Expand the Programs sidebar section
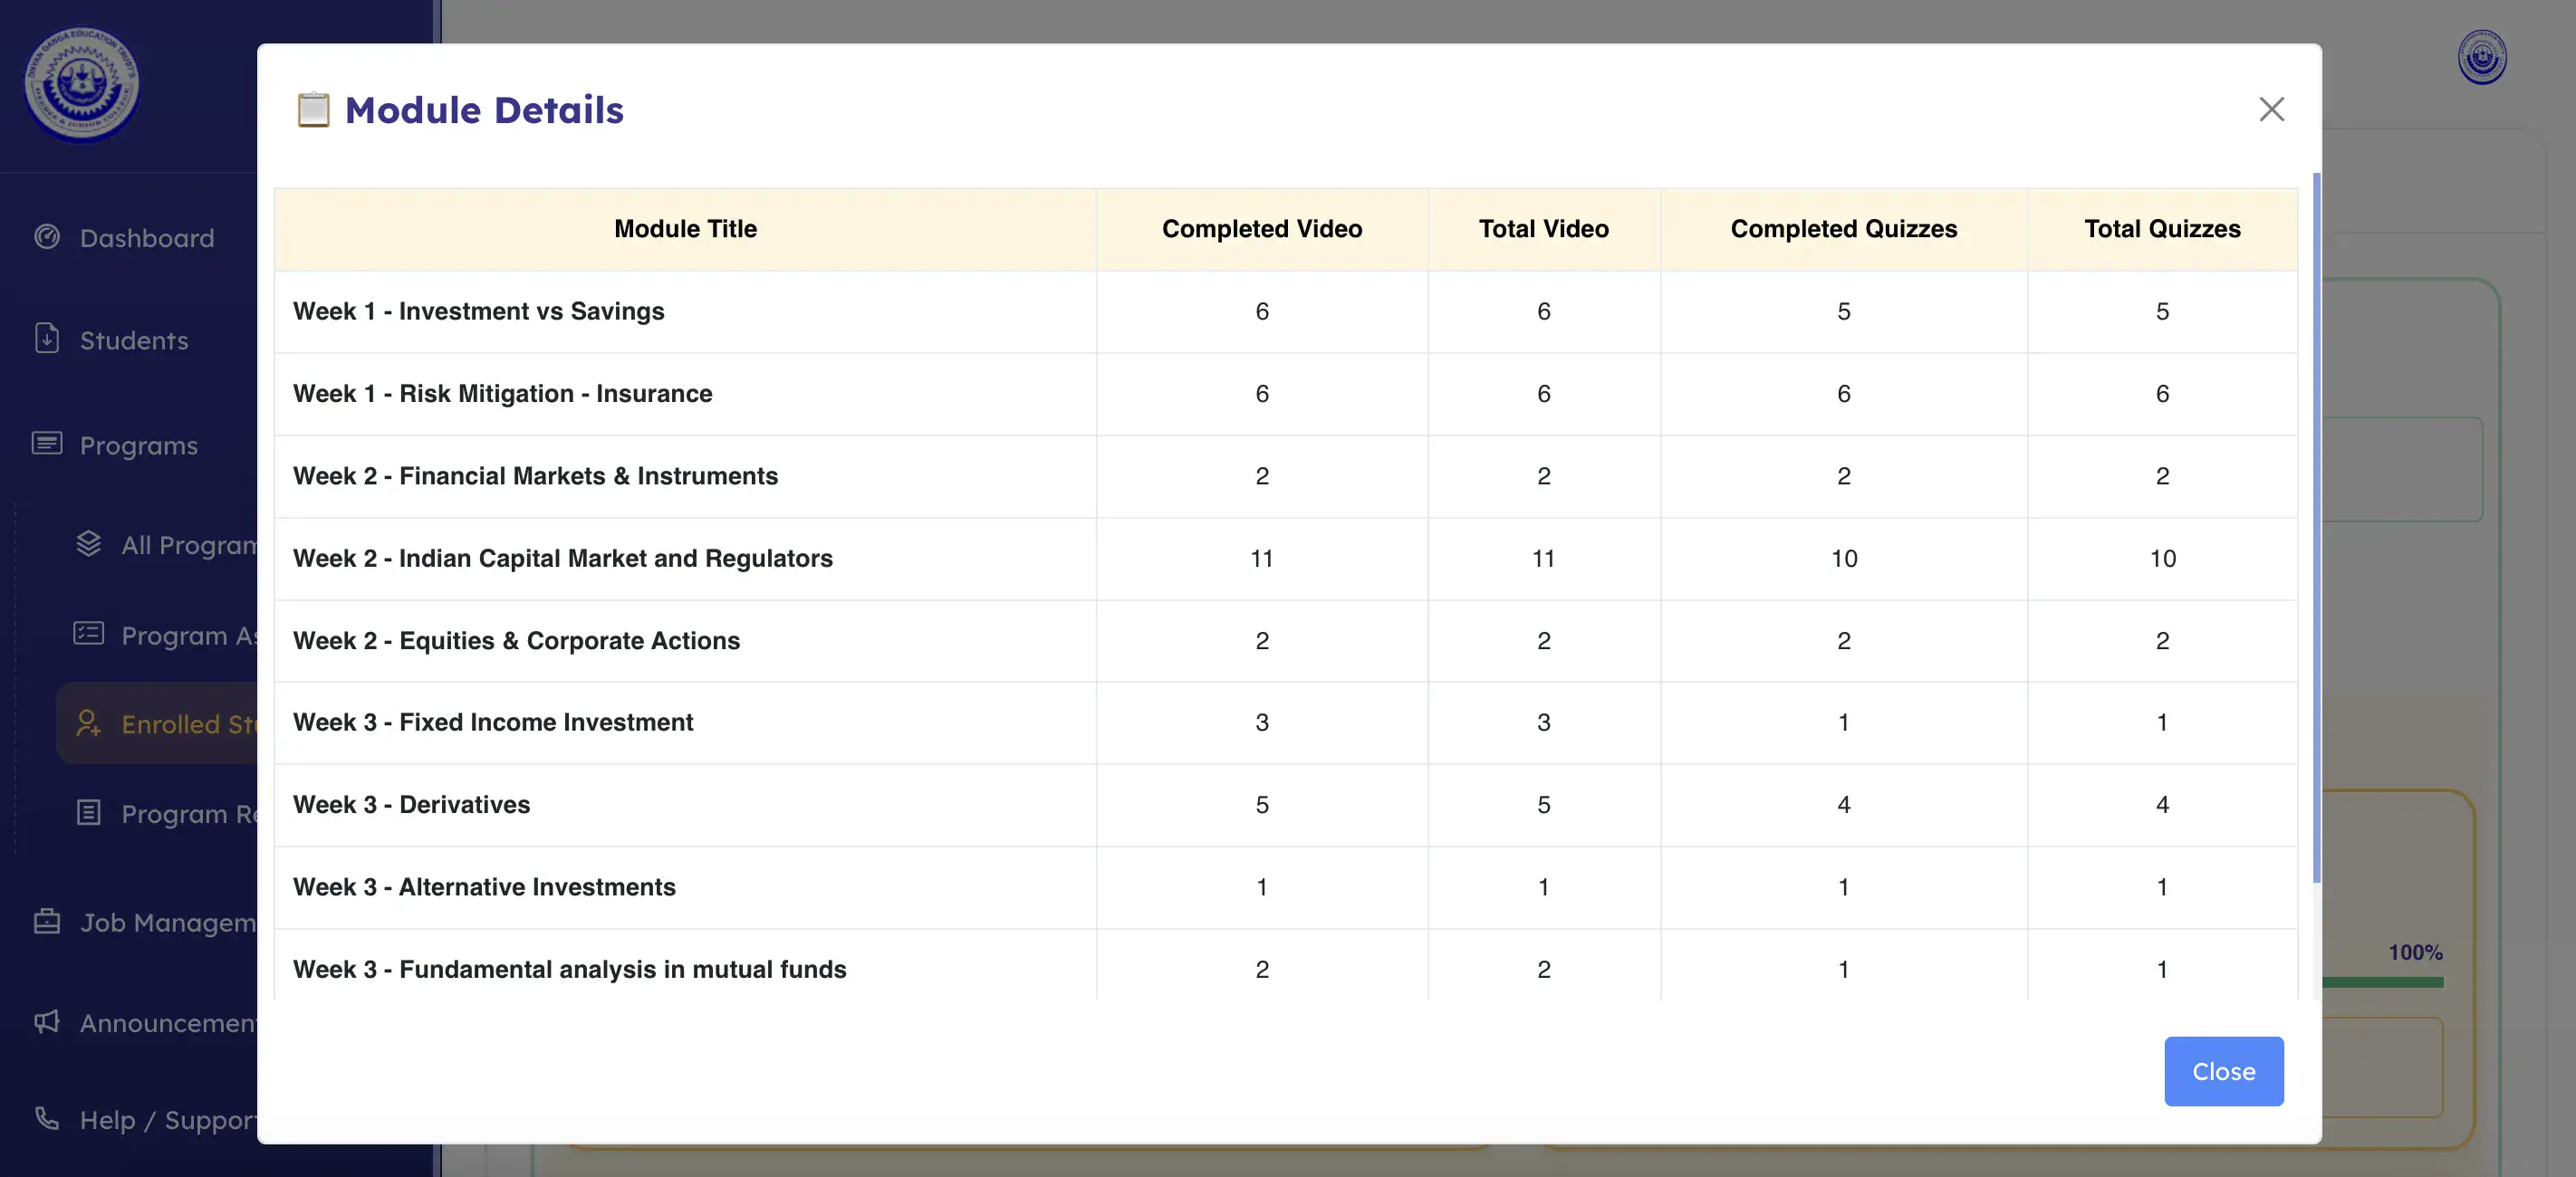 (x=138, y=445)
